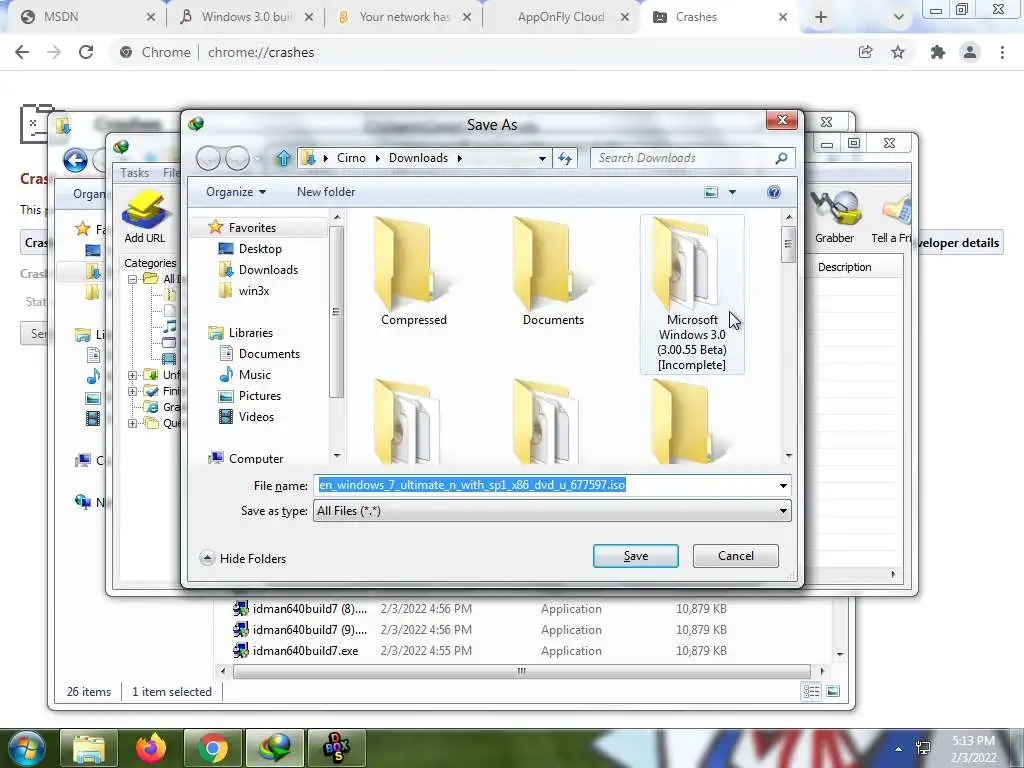1024x768 pixels.
Task: Open address bar previous locations dropdown
Action: [x=542, y=158]
